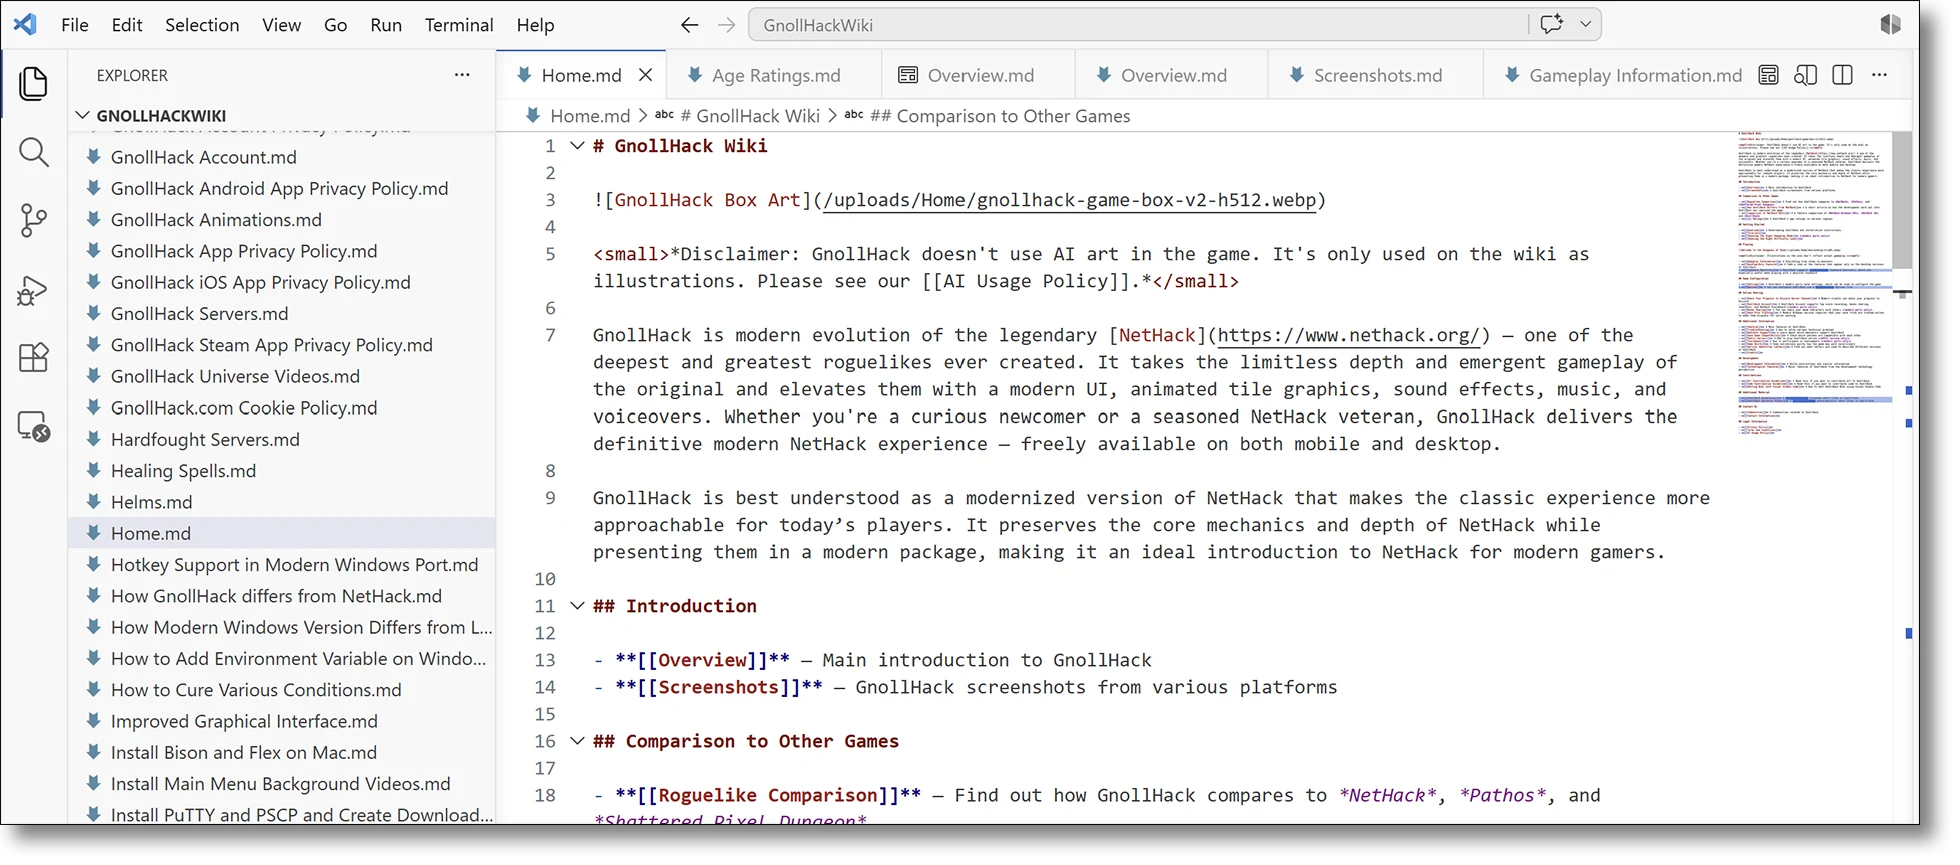Switch to the Age Ratings.md tab
This screenshot has height=865, width=1960.
click(x=775, y=75)
